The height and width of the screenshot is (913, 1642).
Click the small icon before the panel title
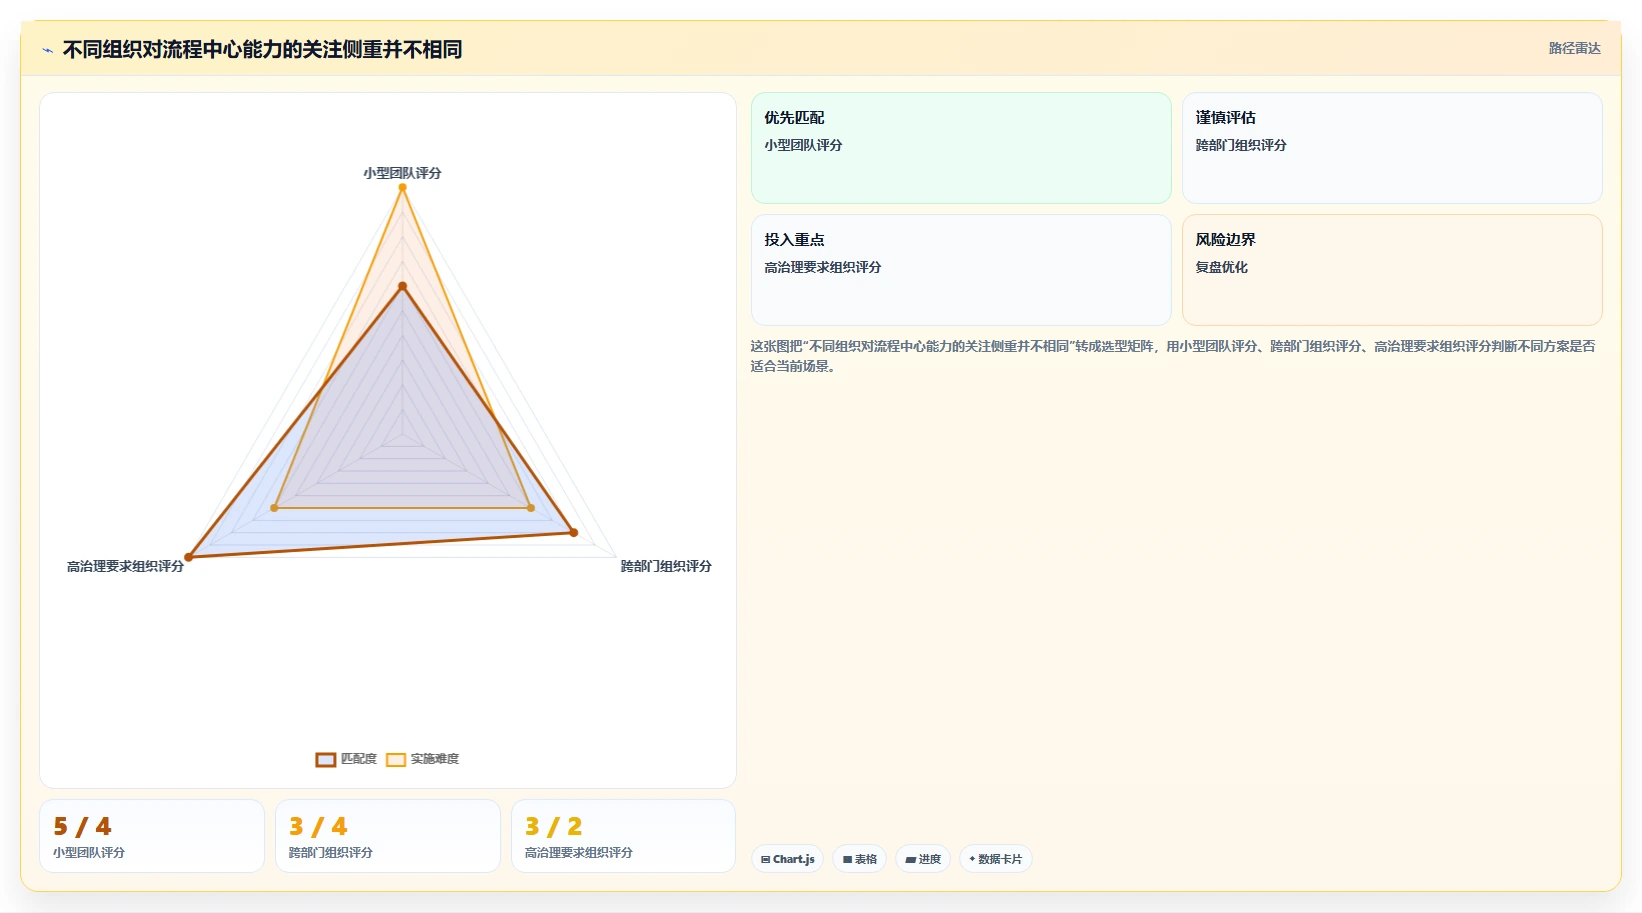[x=47, y=50]
